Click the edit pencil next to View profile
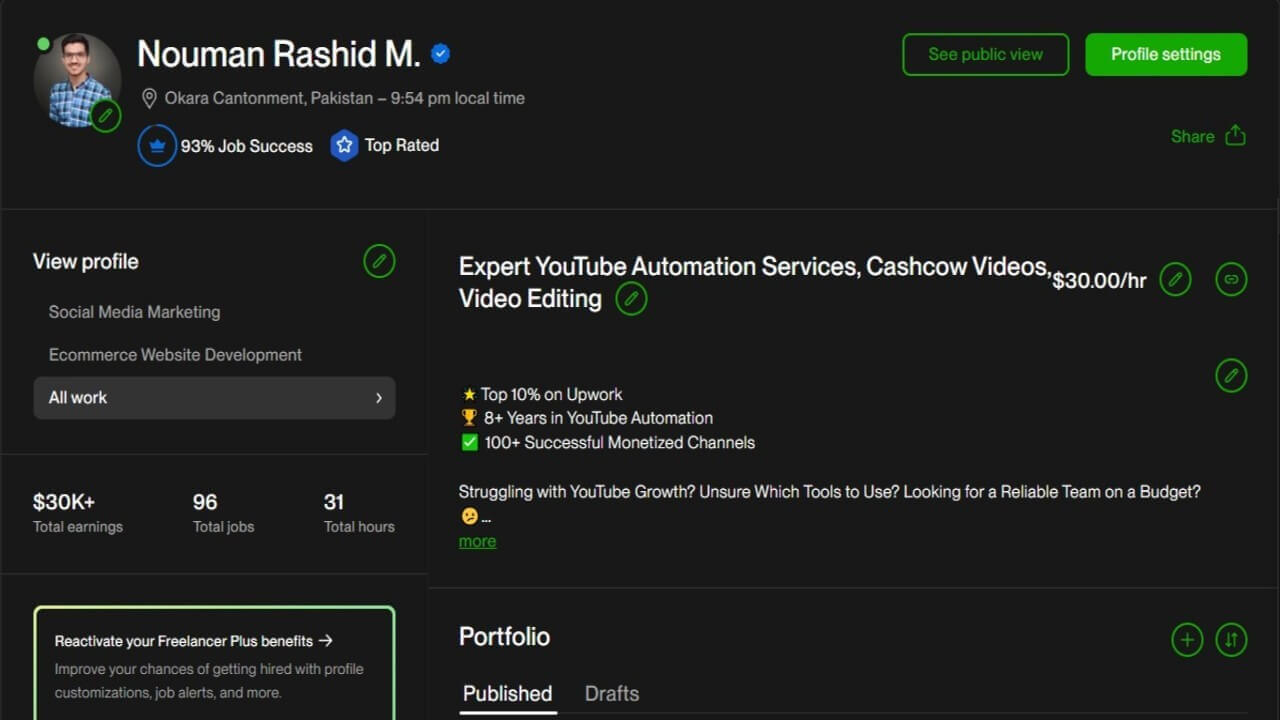The image size is (1280, 720). pyautogui.click(x=378, y=262)
